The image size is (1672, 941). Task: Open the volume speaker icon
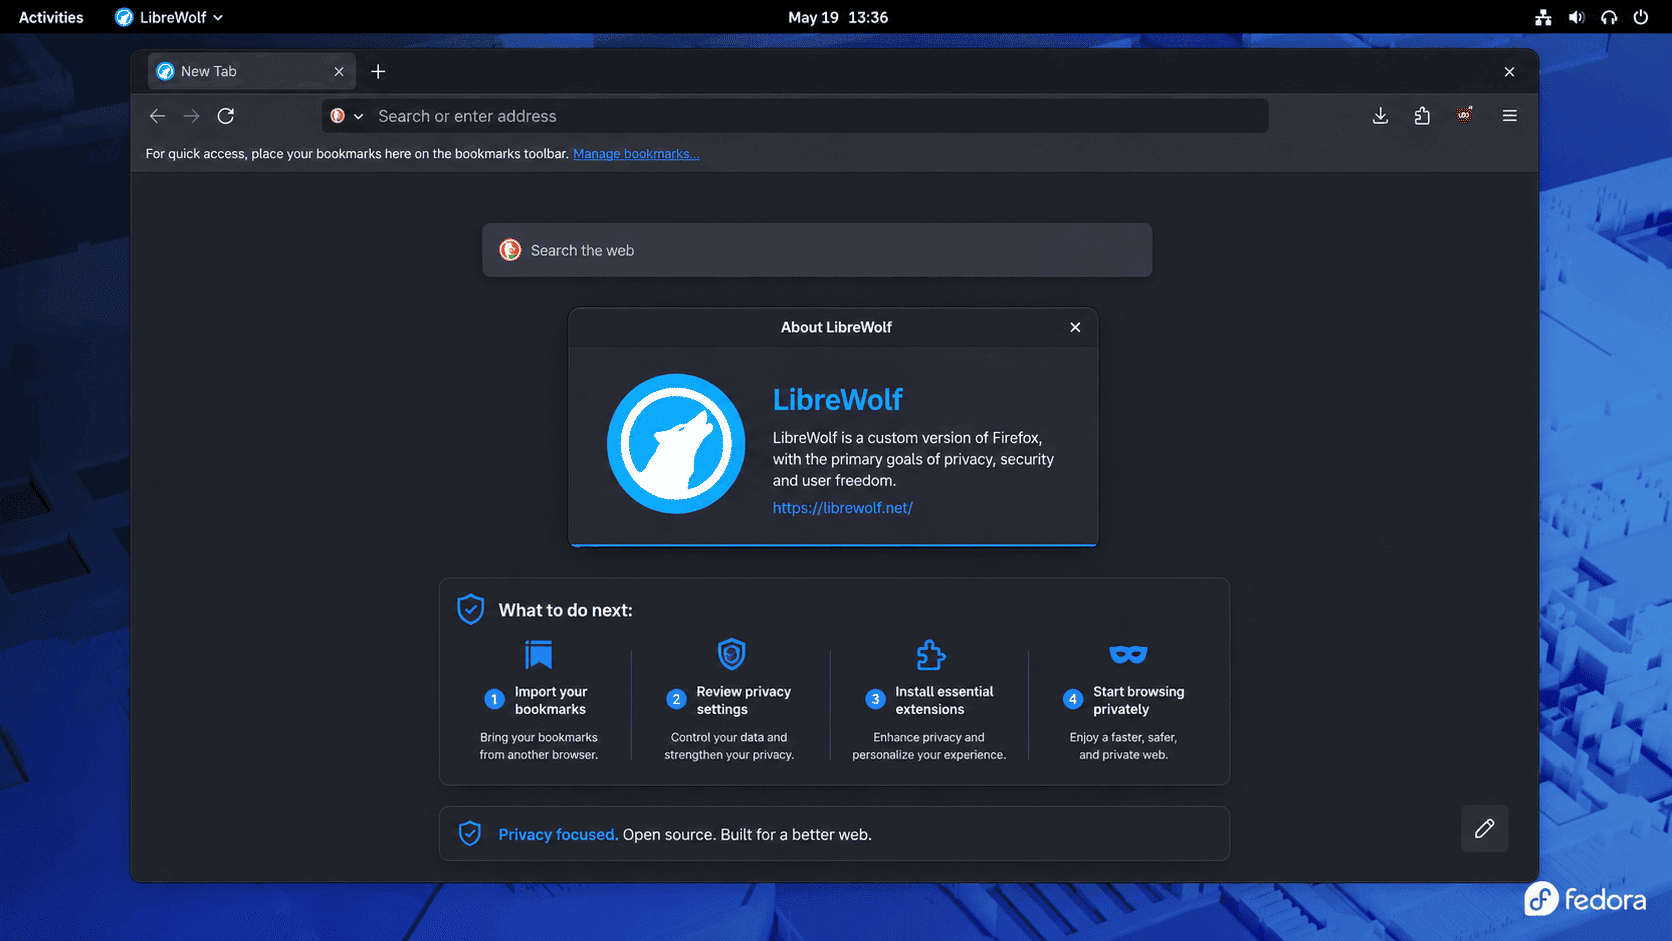(x=1576, y=17)
